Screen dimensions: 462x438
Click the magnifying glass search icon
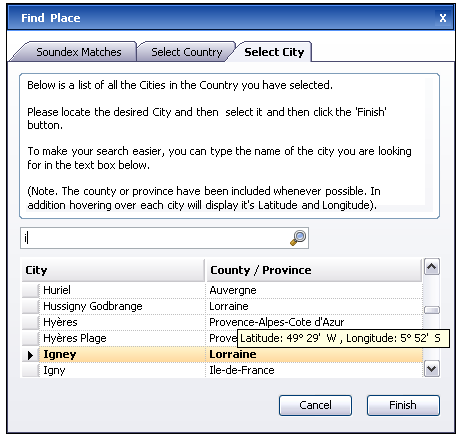click(x=298, y=238)
